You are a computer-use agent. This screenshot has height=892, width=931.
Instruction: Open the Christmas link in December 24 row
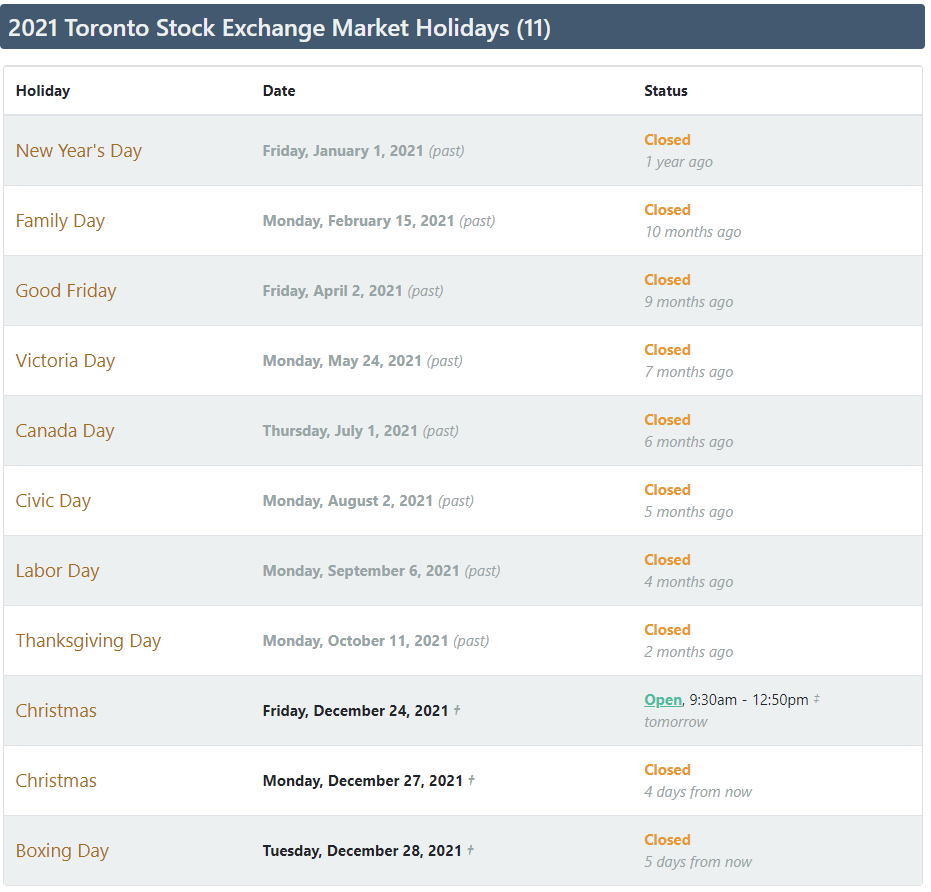56,711
